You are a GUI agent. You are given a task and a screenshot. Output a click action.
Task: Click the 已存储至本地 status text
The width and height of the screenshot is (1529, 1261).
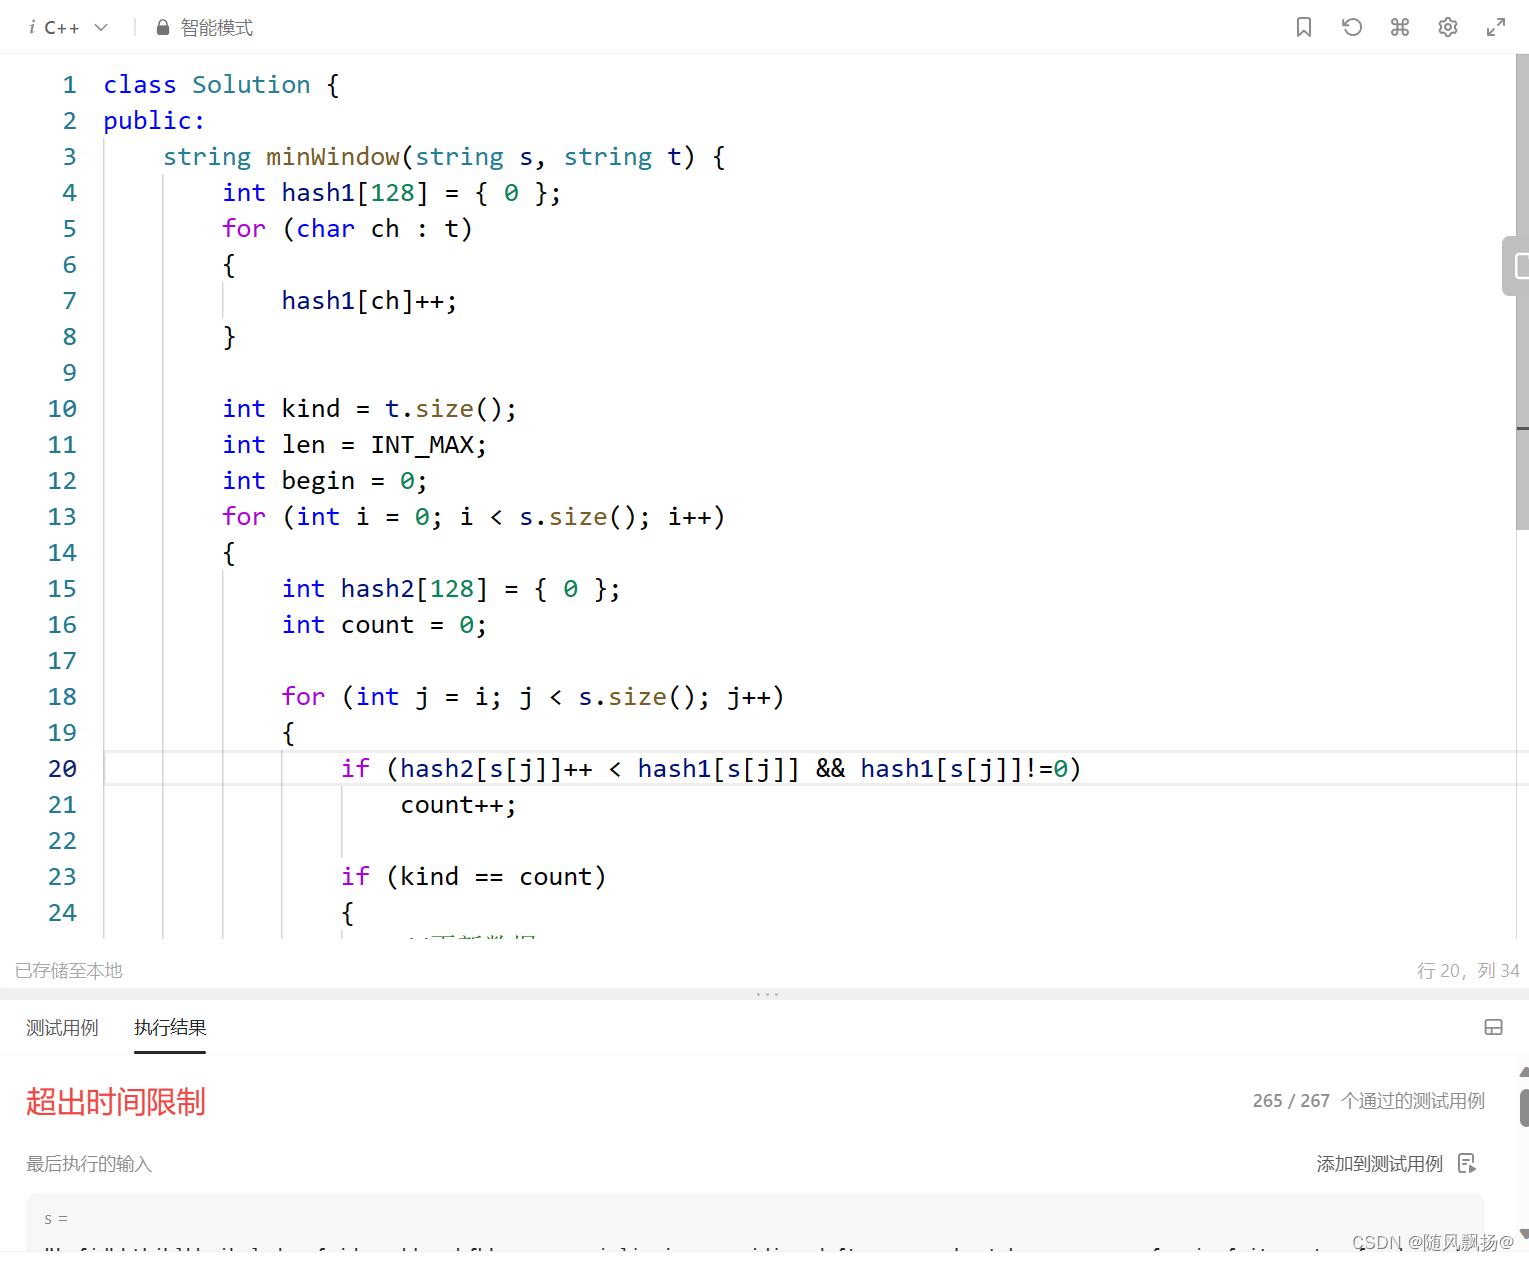[x=69, y=971]
